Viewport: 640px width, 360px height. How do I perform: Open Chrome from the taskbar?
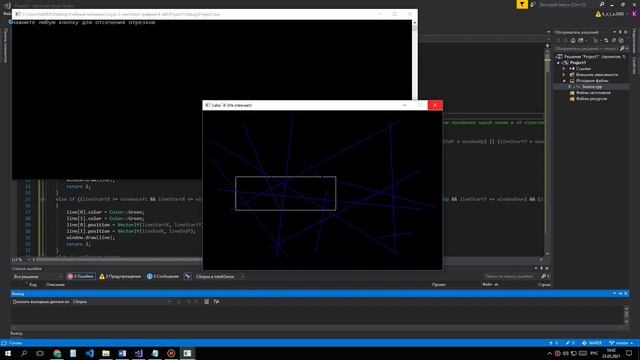(x=57, y=353)
